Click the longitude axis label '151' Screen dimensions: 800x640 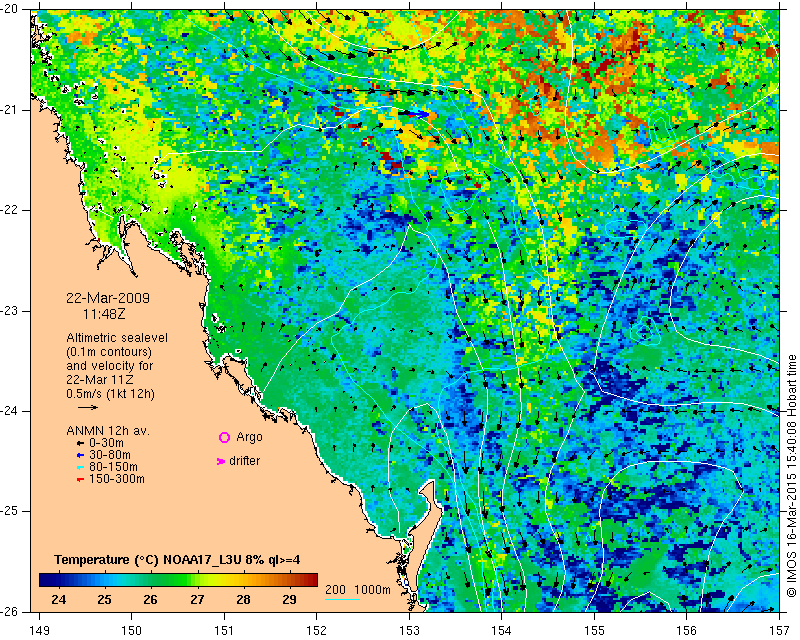(x=224, y=631)
